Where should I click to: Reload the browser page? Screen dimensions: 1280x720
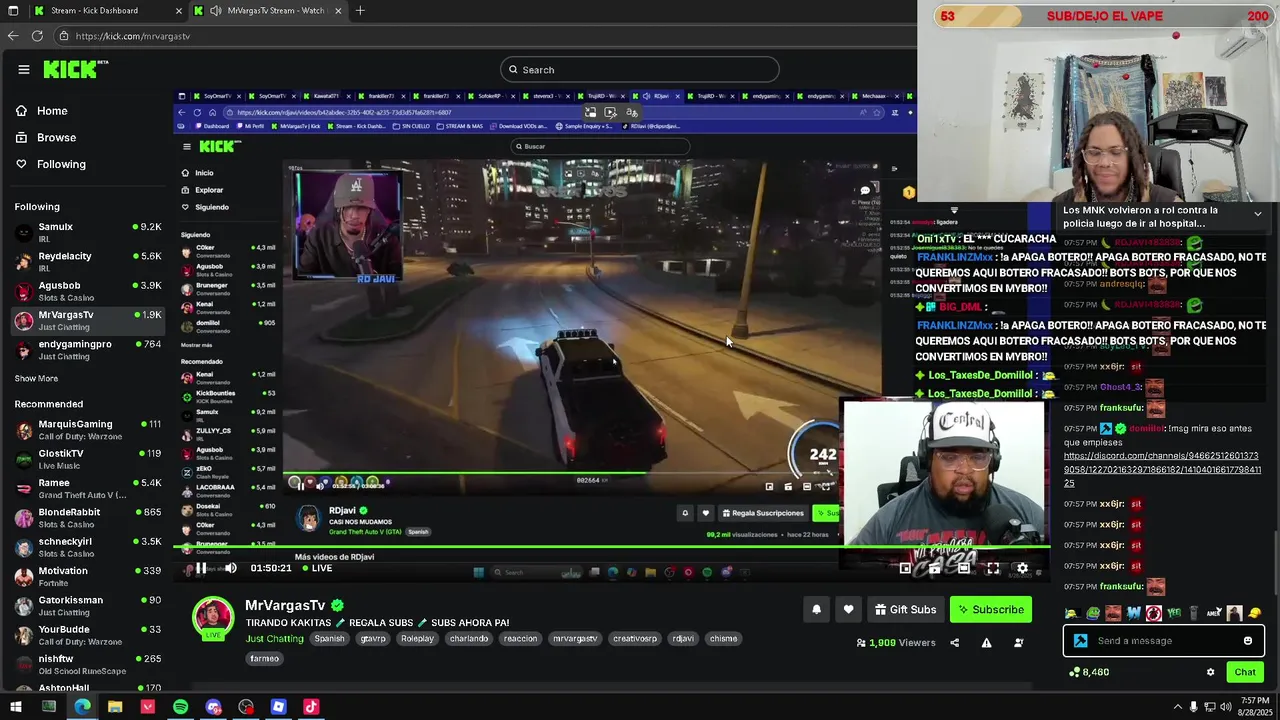click(x=37, y=36)
